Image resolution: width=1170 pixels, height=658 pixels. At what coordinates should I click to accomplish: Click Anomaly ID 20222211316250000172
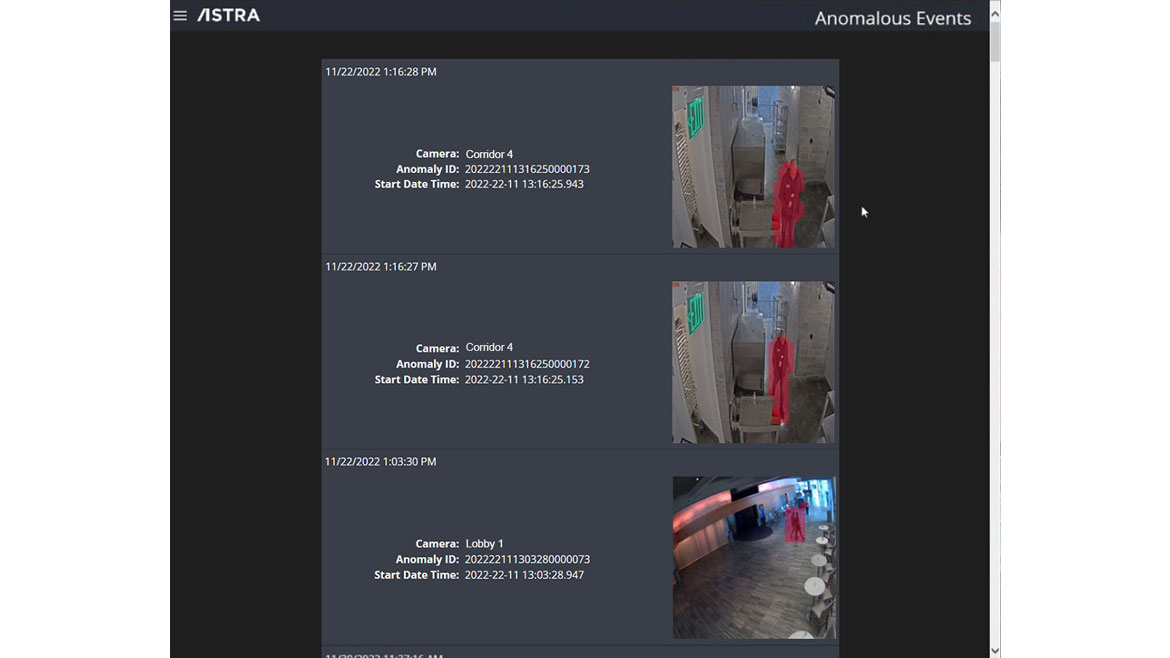pyautogui.click(x=527, y=364)
